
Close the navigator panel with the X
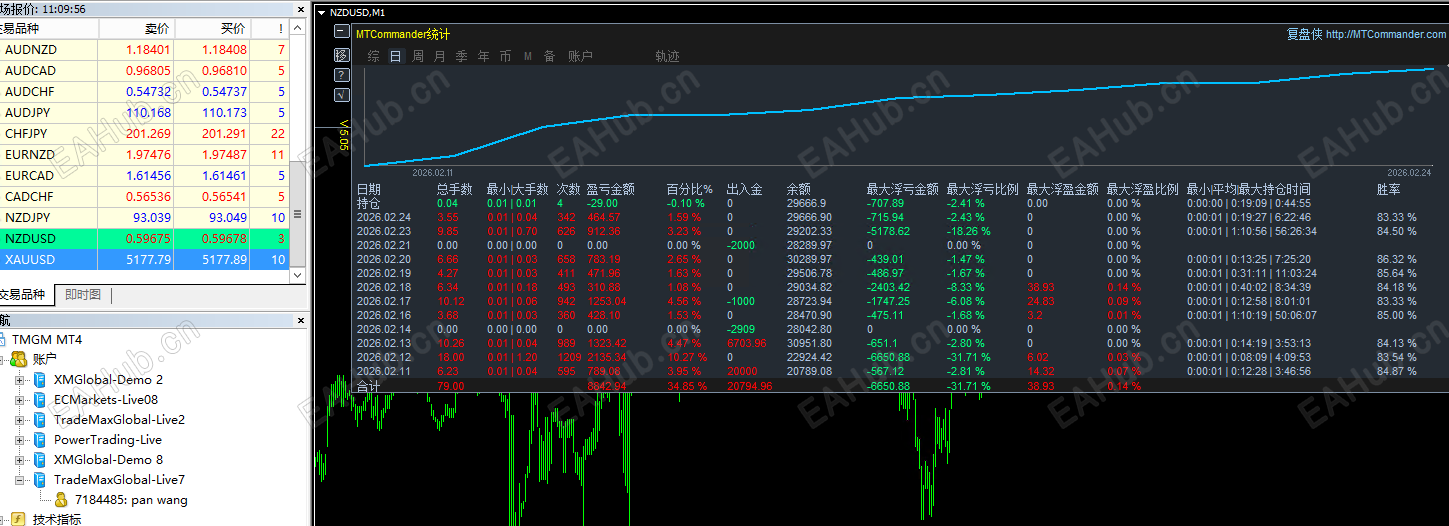coord(301,320)
